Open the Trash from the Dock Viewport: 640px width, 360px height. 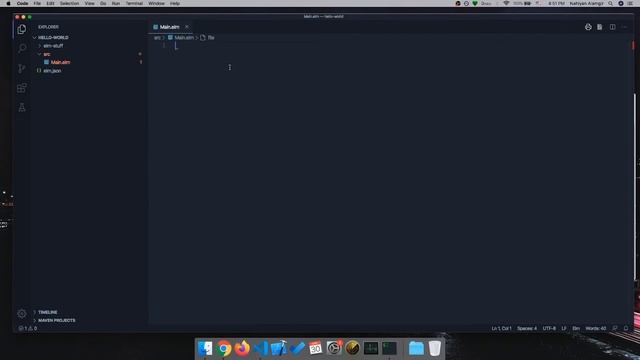coord(435,348)
